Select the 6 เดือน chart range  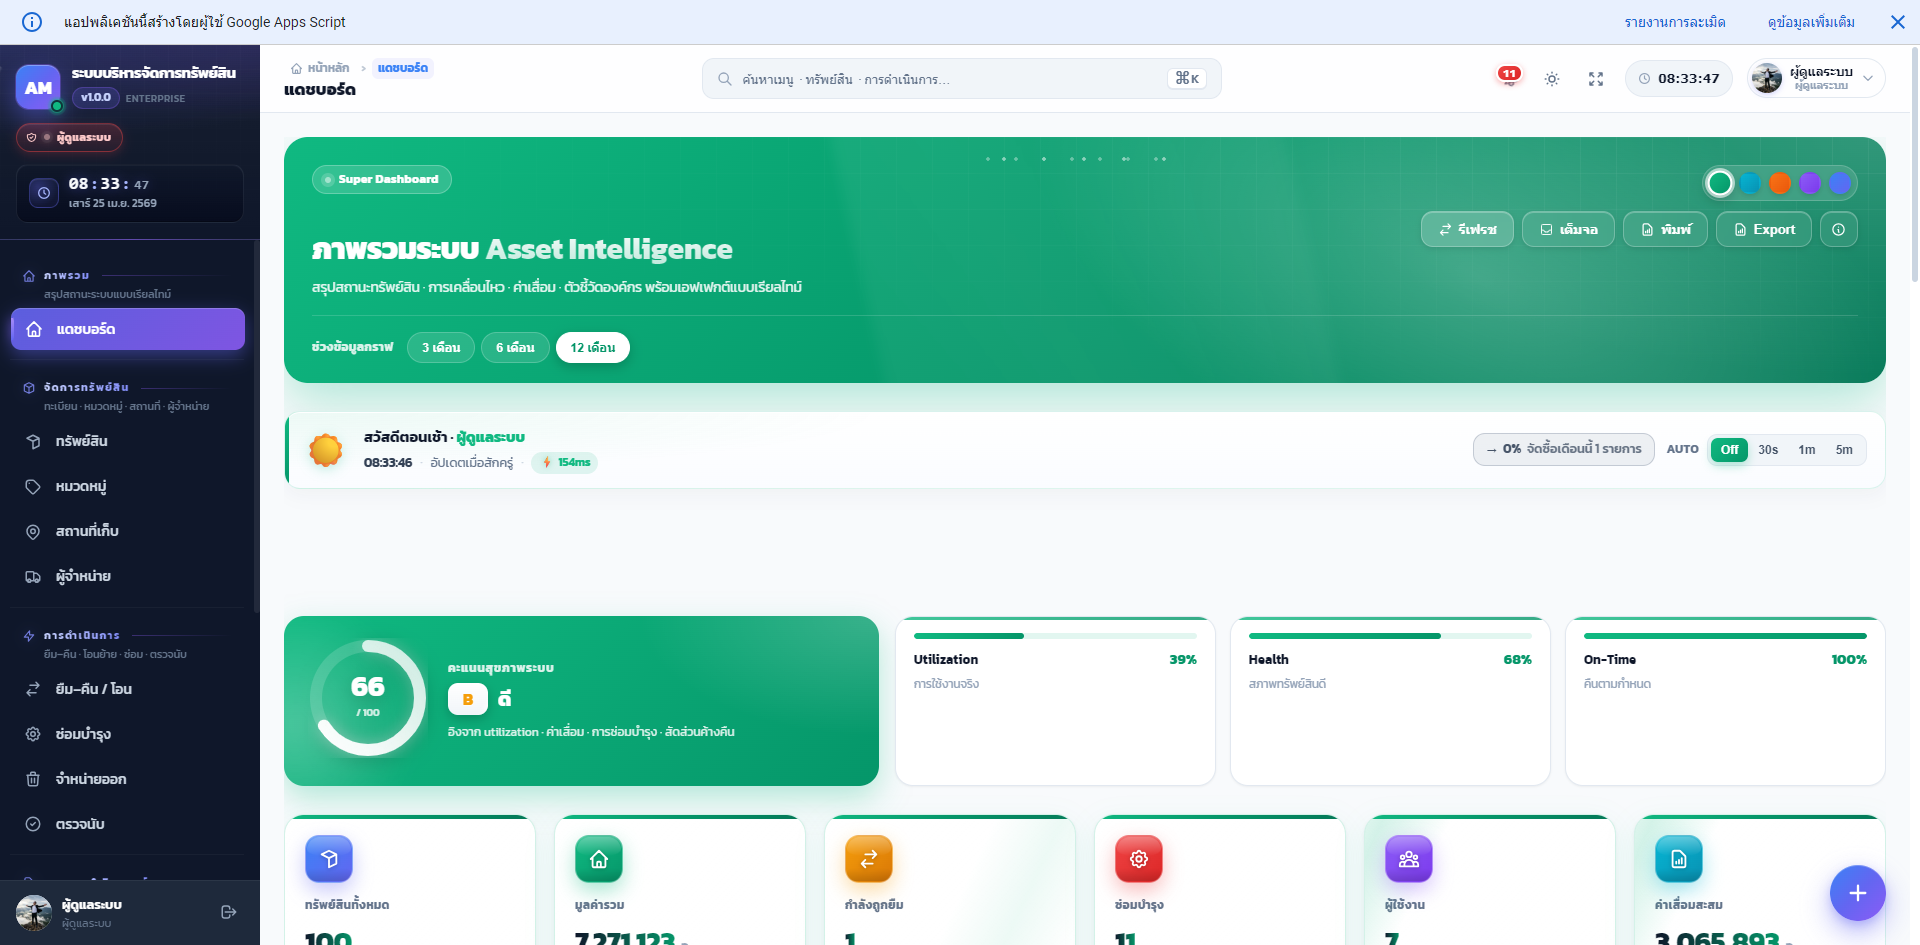pyautogui.click(x=515, y=348)
